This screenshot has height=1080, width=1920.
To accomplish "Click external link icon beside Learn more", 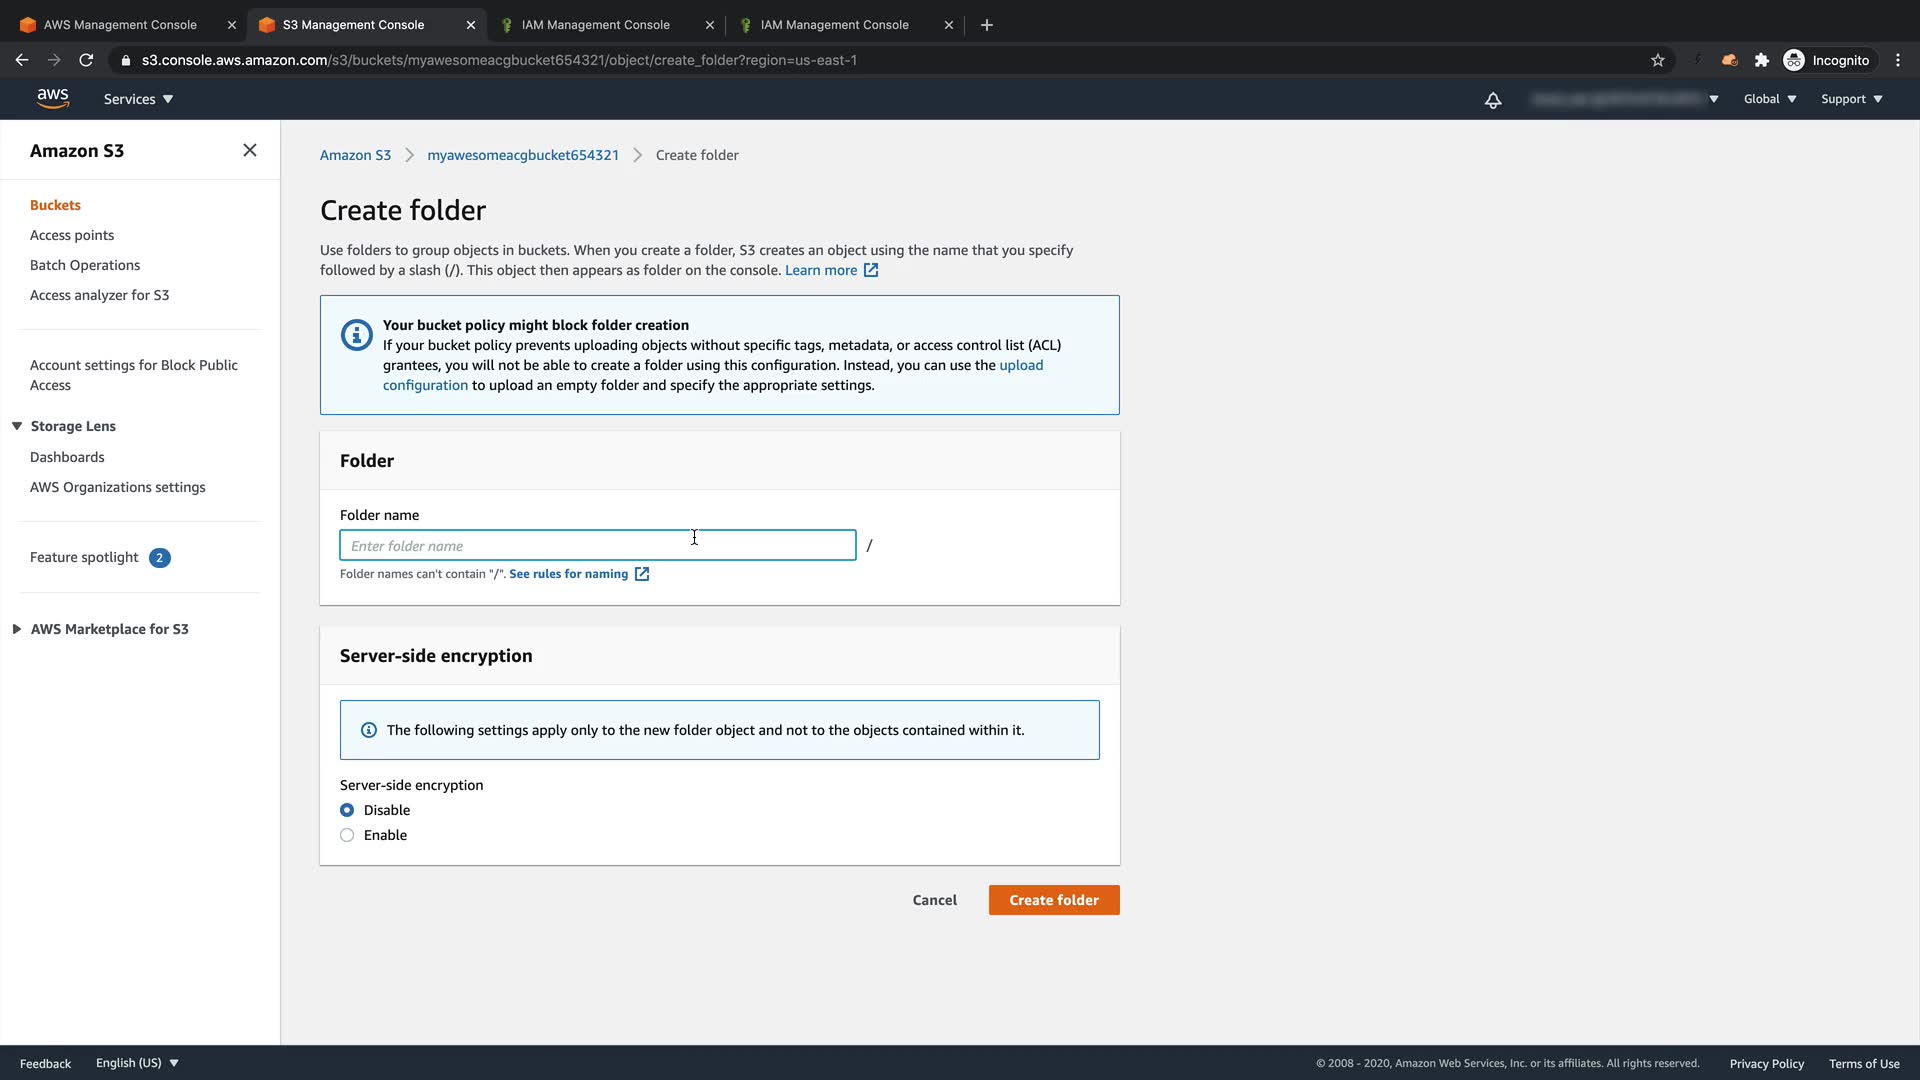I will [x=871, y=270].
